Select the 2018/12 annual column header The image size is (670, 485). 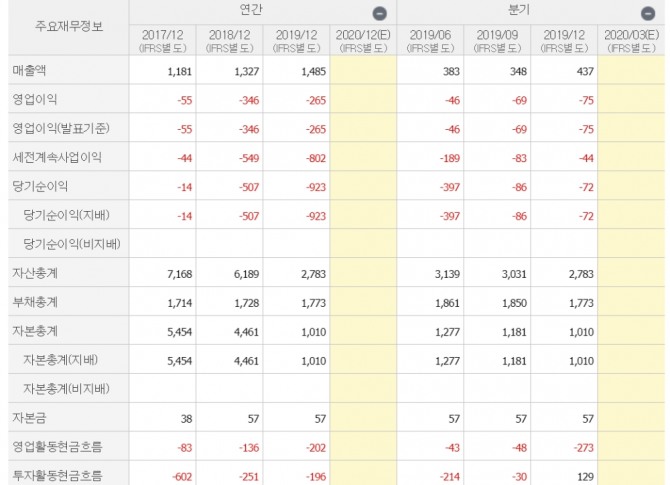[229, 40]
